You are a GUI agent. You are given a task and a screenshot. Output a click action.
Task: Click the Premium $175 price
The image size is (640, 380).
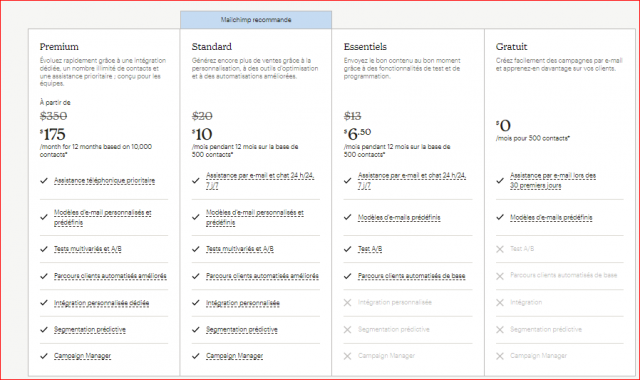[53, 134]
